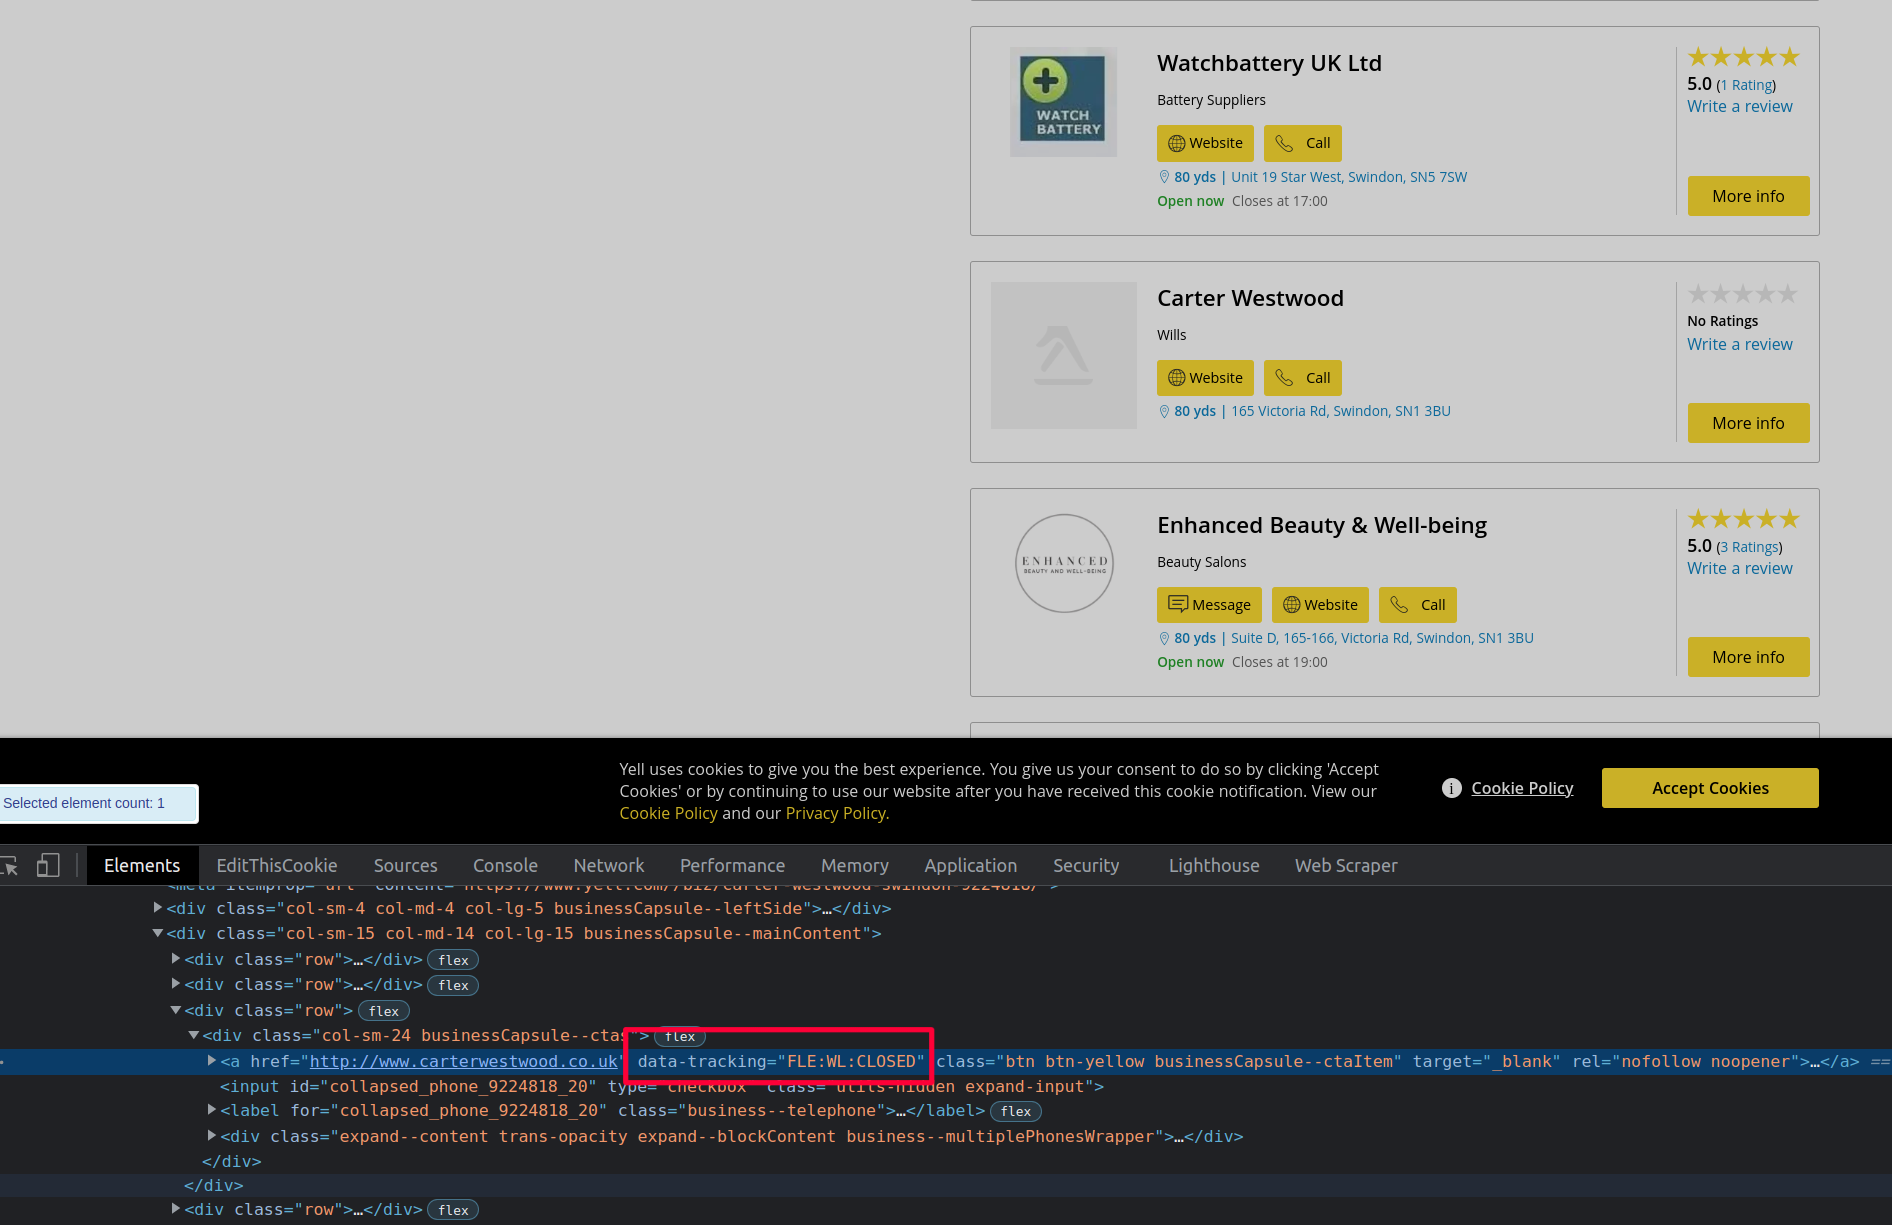Expand the business--telephone label node
The image size is (1892, 1225).
click(x=212, y=1110)
